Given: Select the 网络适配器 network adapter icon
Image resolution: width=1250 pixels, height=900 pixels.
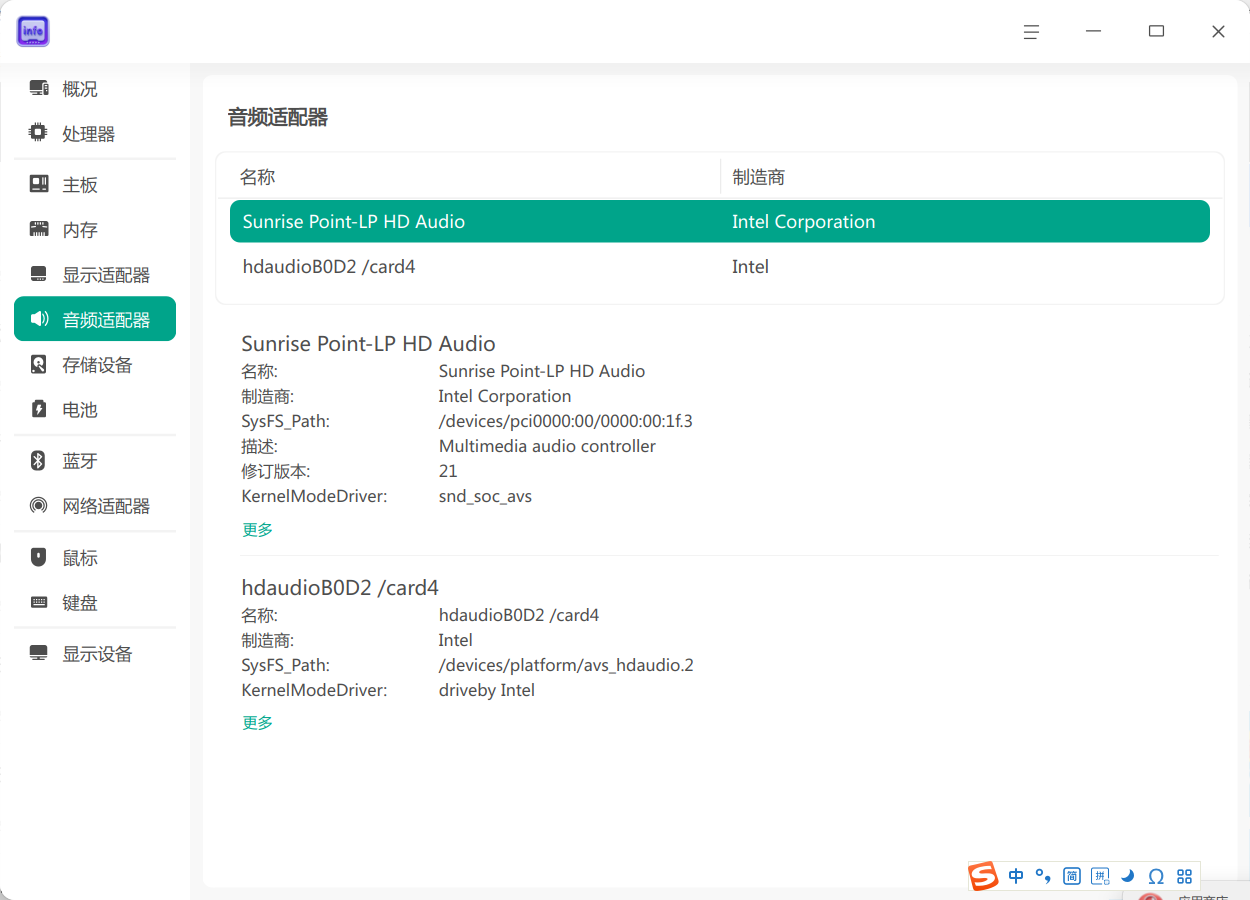Looking at the screenshot, I should (x=39, y=506).
